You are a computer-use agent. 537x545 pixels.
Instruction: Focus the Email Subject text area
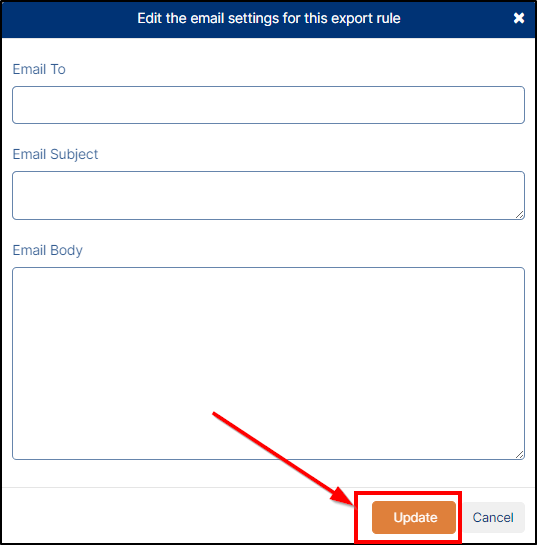tap(268, 195)
